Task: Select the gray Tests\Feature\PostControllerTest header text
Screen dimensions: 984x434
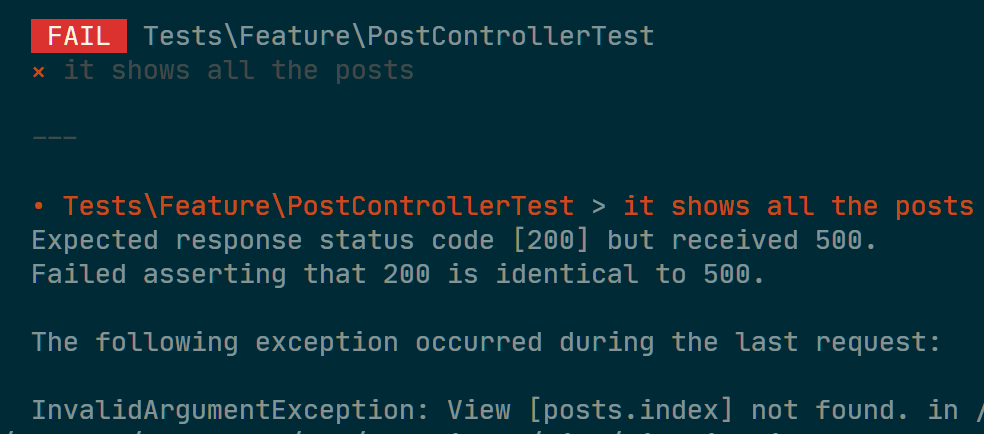Action: 399,36
